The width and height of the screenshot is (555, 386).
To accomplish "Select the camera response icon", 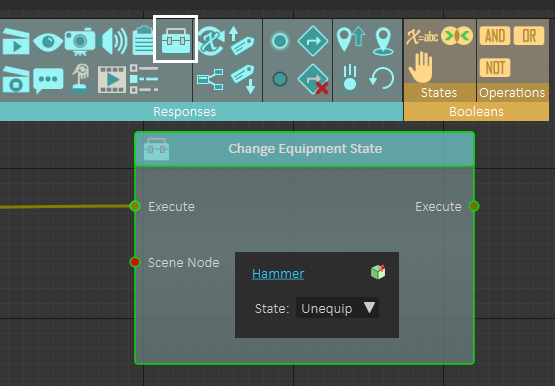I will pyautogui.click(x=80, y=41).
